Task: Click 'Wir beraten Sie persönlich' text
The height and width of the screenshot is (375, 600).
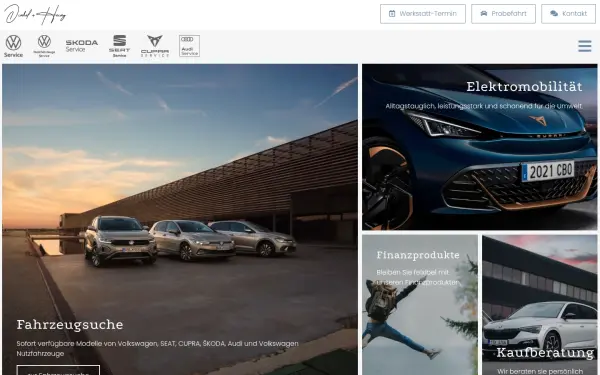Action: click(x=540, y=371)
